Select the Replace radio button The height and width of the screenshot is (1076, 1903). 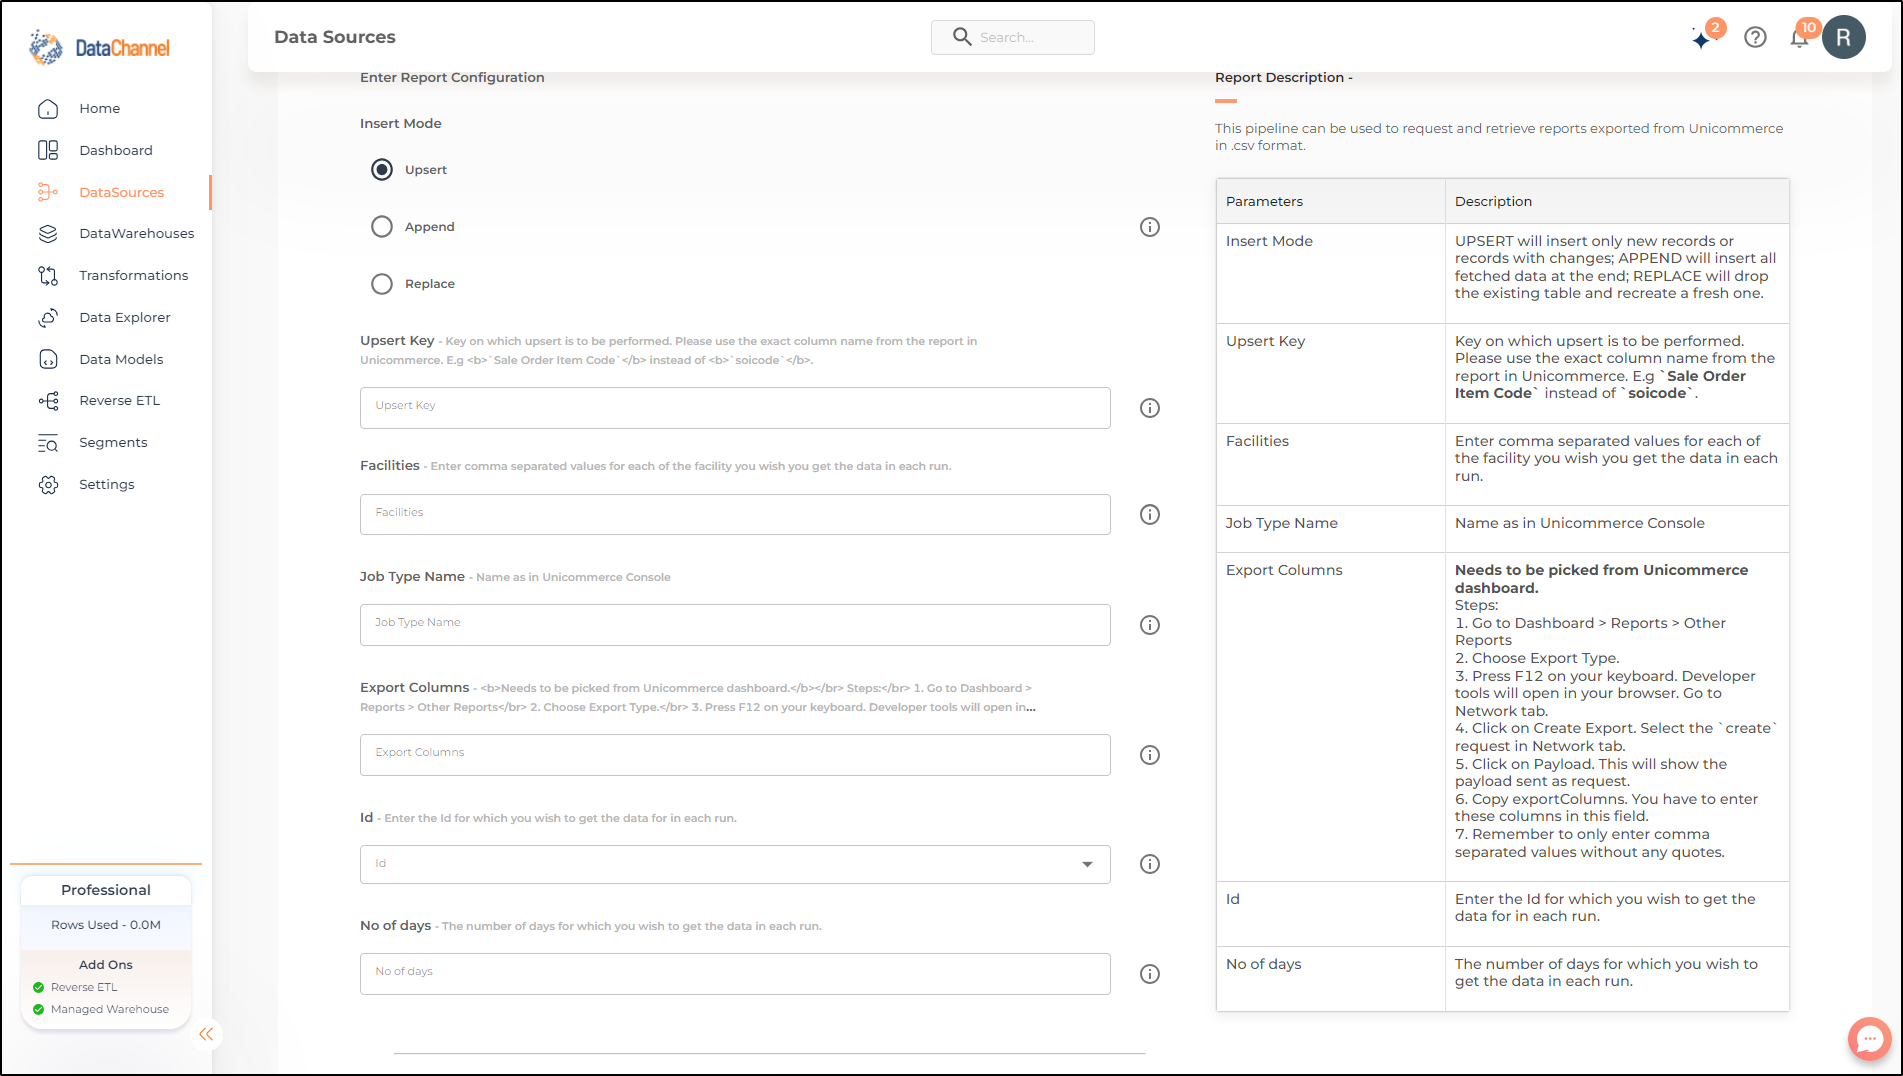(382, 284)
